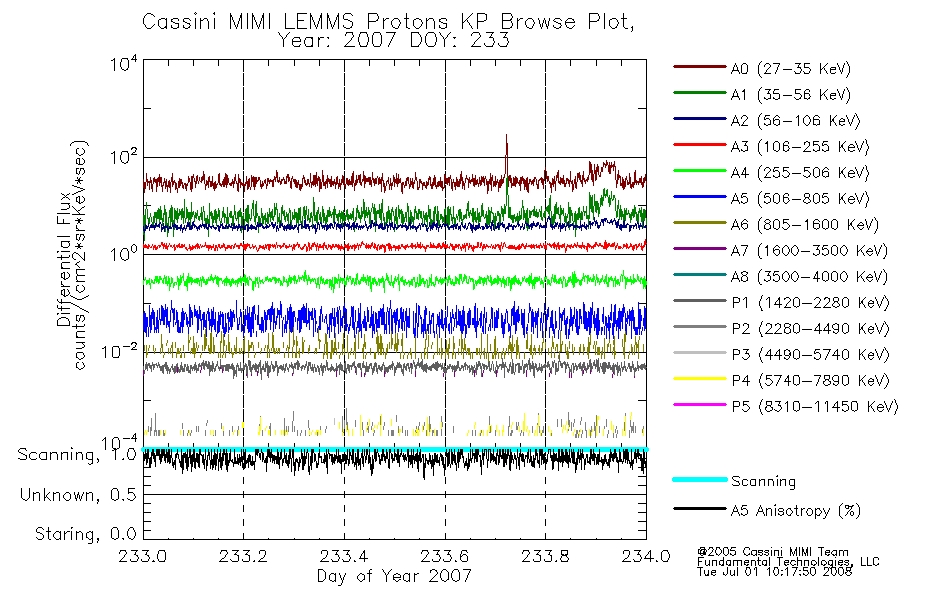The height and width of the screenshot is (600, 950).
Task: Click the A5 (506-805 KeV) blue legend swatch
Action: (x=700, y=197)
